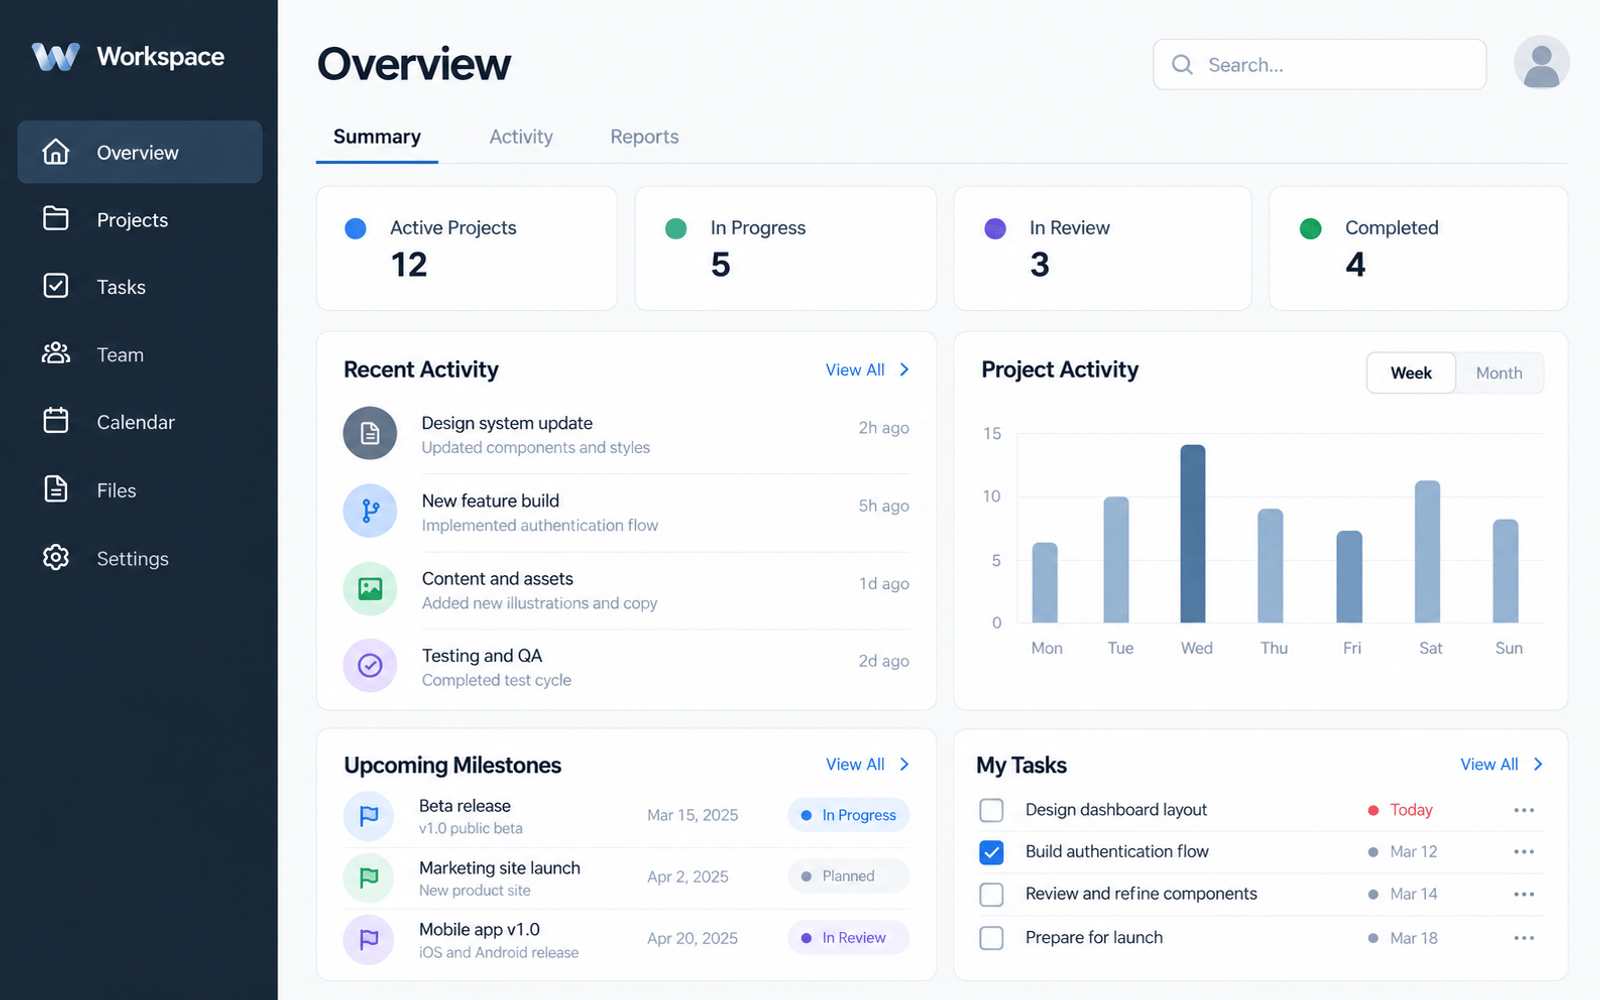Open options menu for Build authentication flow
Viewport: 1600px width, 1000px height.
[1524, 852]
